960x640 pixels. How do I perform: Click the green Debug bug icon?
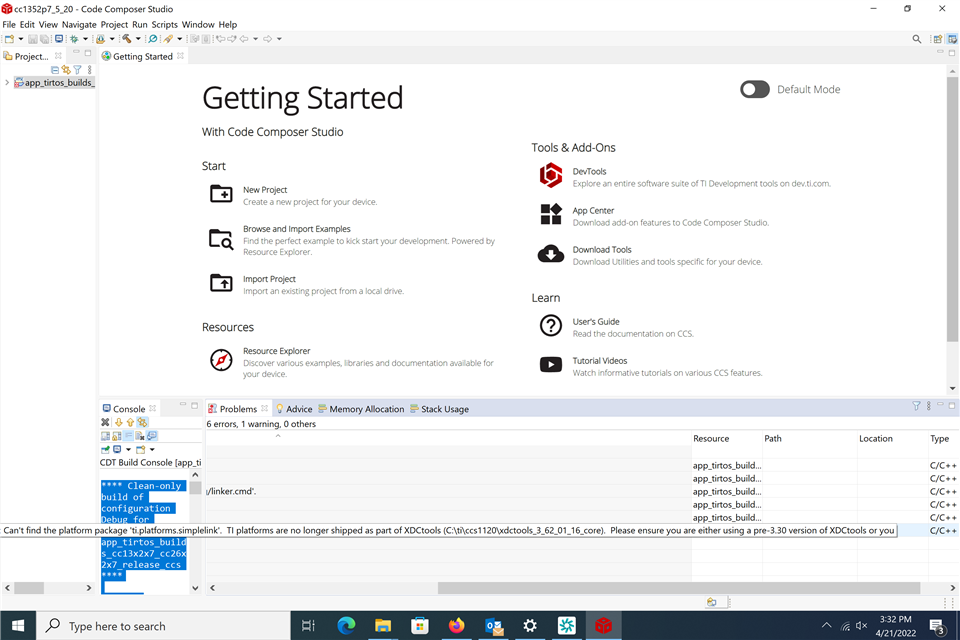point(73,39)
